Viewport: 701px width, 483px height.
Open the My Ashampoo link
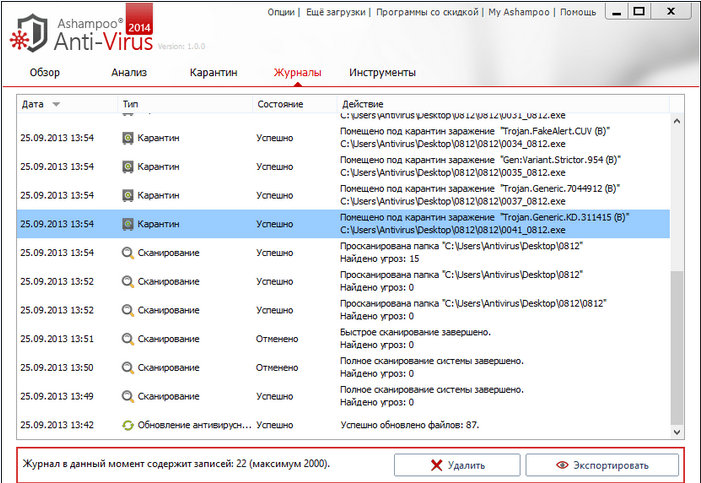coord(519,12)
